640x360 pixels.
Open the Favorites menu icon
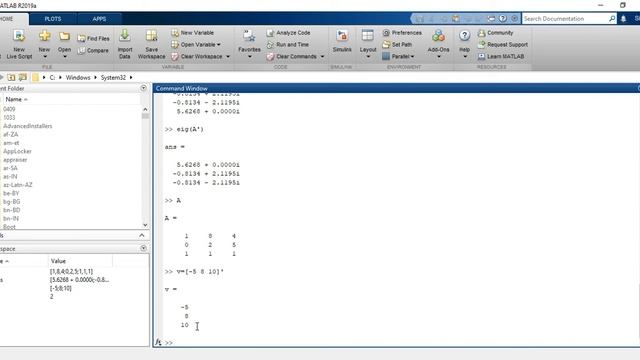click(x=249, y=36)
